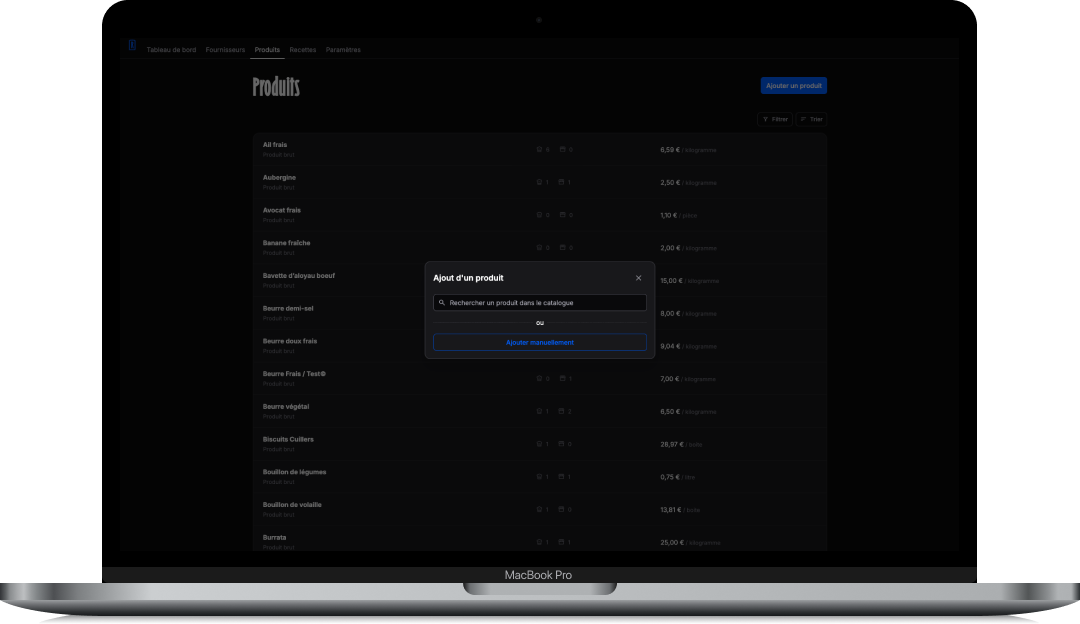Switch to the Recettes tab
This screenshot has width=1080, height=624.
(x=302, y=49)
